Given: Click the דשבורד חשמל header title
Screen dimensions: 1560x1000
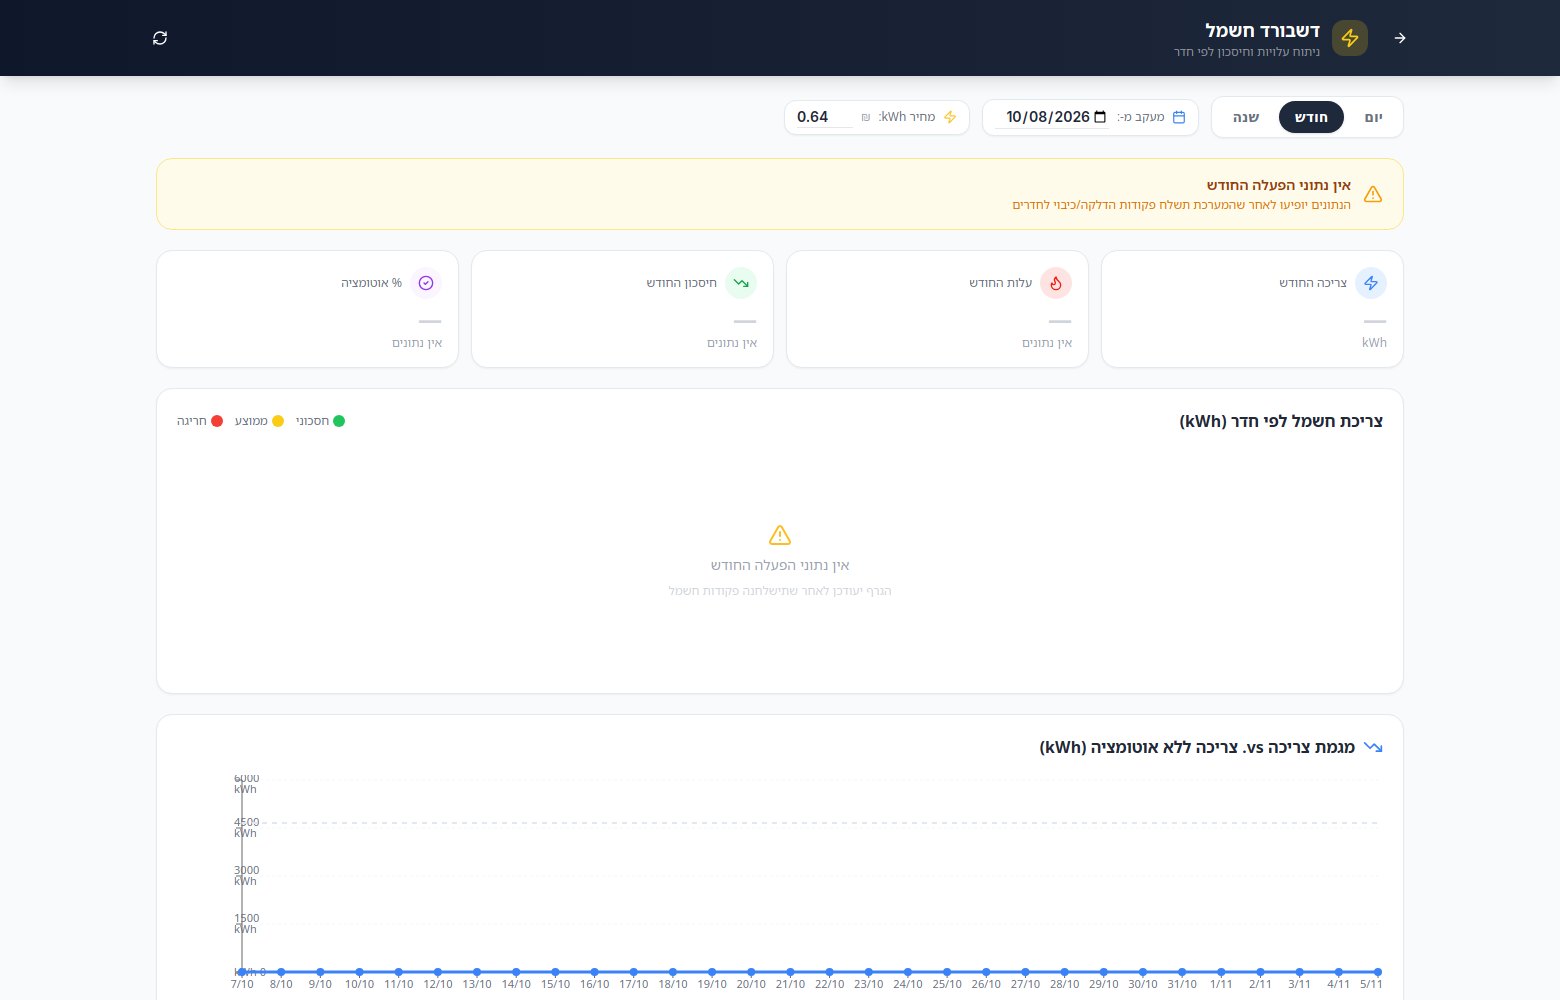Looking at the screenshot, I should (x=1263, y=30).
